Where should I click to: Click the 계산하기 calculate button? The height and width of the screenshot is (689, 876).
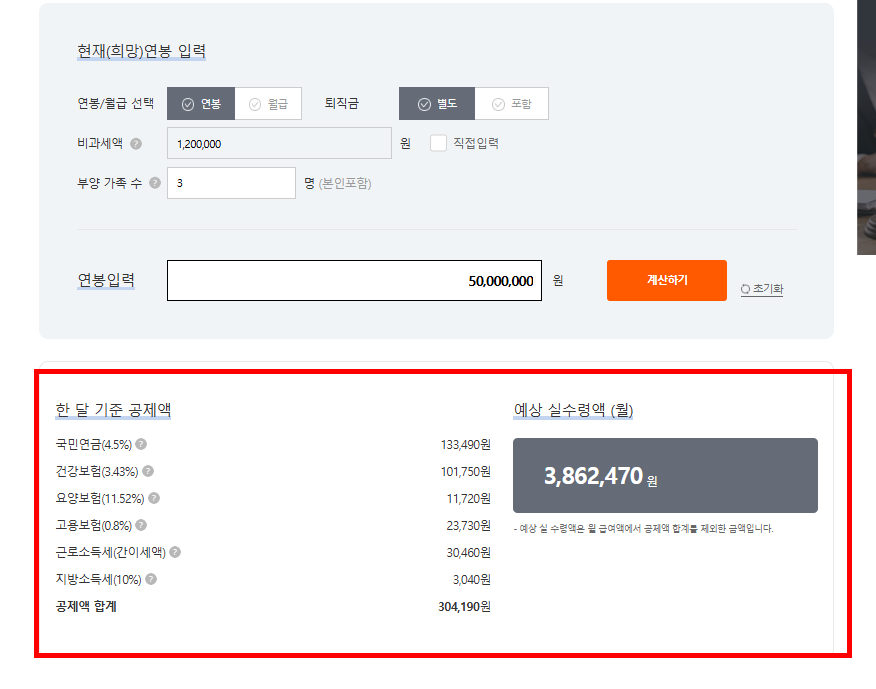point(666,280)
